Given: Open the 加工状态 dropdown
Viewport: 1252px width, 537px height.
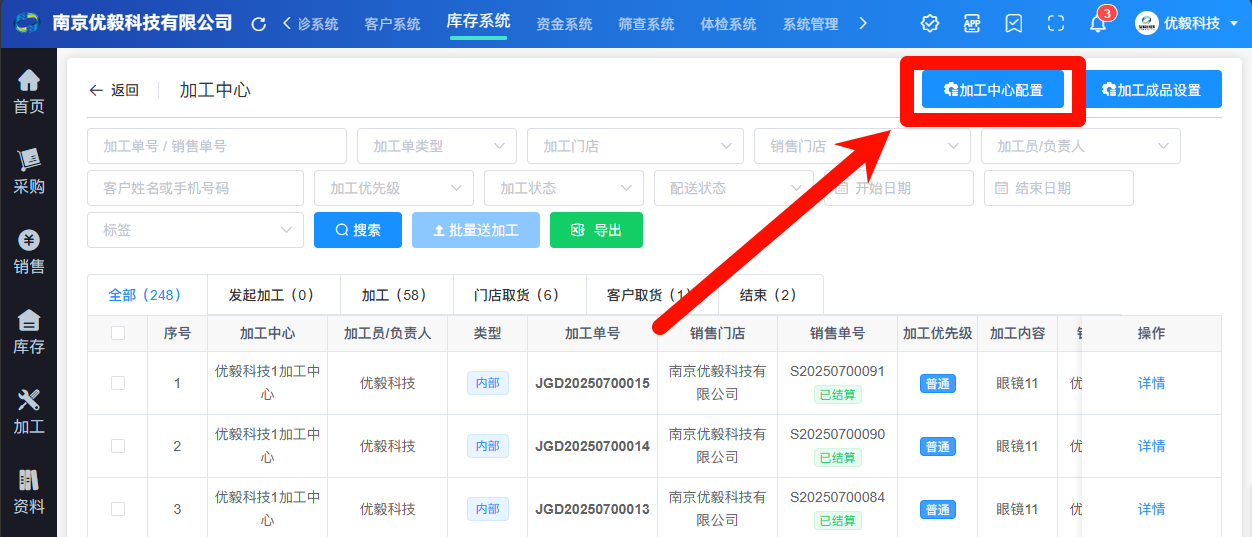Looking at the screenshot, I should coord(563,188).
